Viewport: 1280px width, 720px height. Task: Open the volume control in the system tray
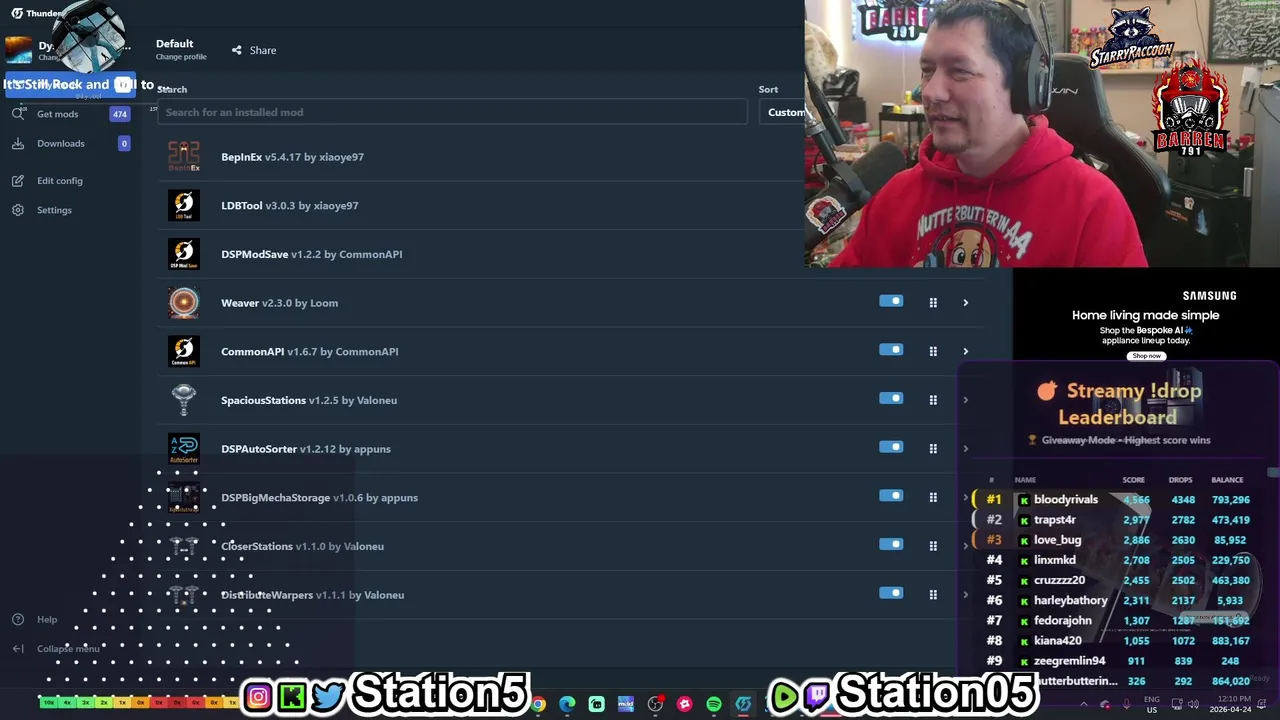(x=1193, y=704)
